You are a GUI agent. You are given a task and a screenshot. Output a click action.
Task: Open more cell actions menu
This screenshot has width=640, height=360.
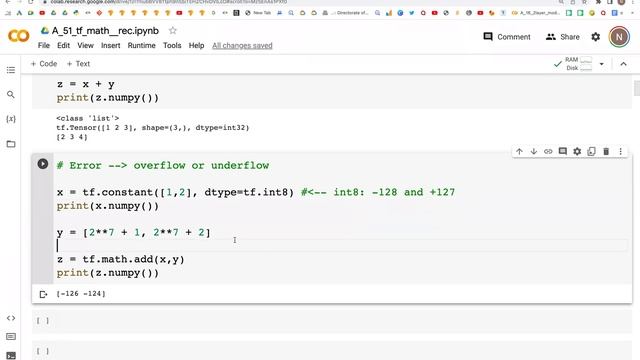(x=620, y=151)
